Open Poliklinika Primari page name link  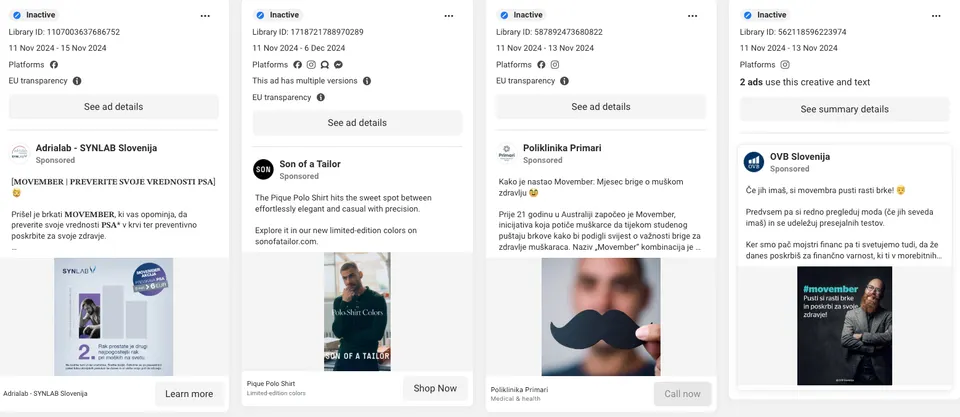(562, 148)
